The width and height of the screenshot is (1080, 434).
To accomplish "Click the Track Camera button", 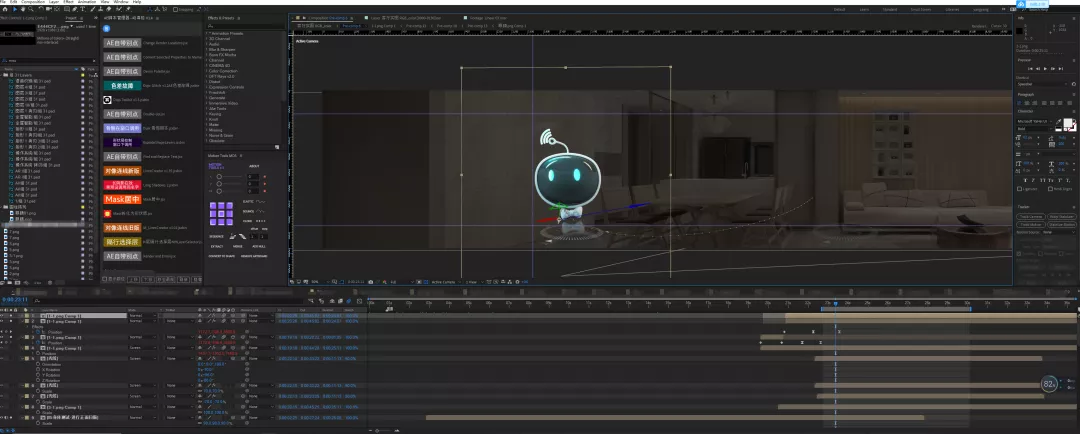I will tap(1031, 216).
